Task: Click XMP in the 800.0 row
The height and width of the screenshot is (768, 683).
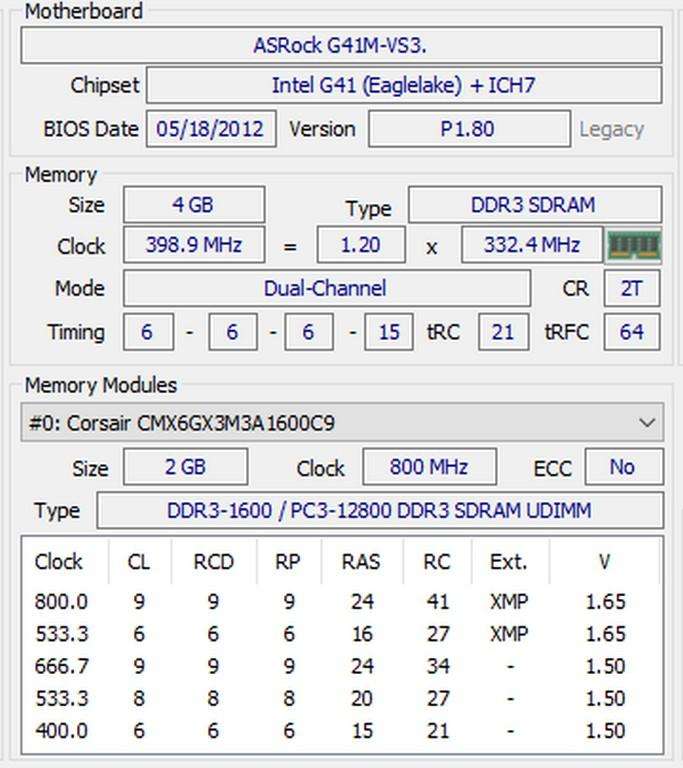Action: pos(509,601)
